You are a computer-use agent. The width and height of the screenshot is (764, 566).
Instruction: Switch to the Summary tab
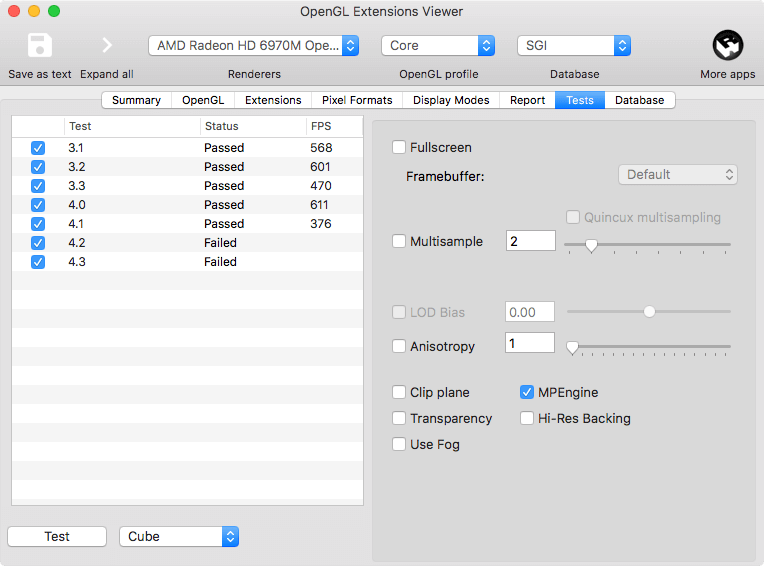(x=136, y=100)
